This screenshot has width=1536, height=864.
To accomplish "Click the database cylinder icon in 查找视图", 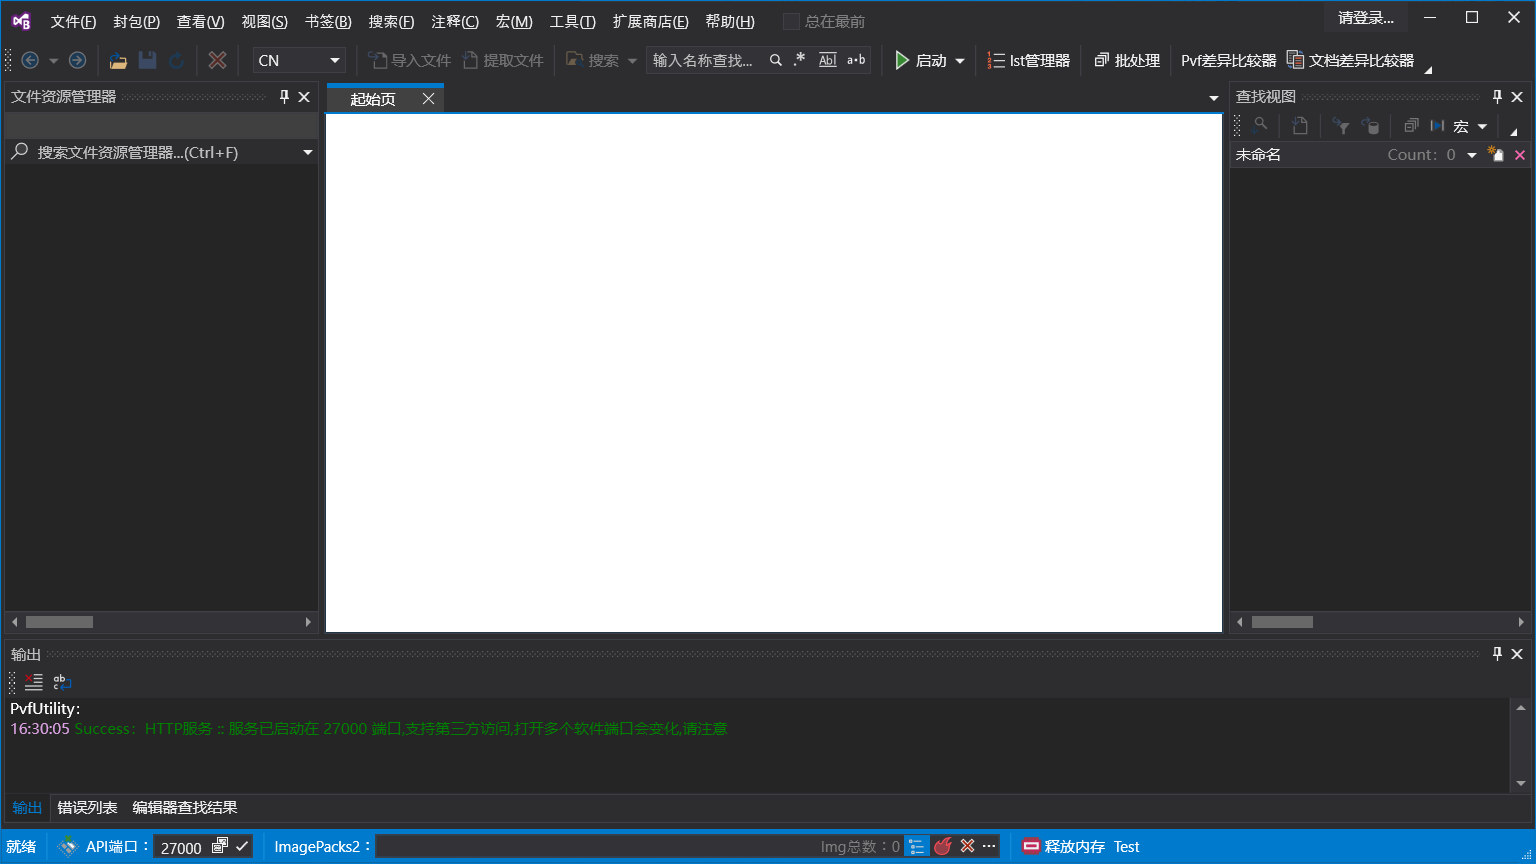I will tap(1371, 126).
